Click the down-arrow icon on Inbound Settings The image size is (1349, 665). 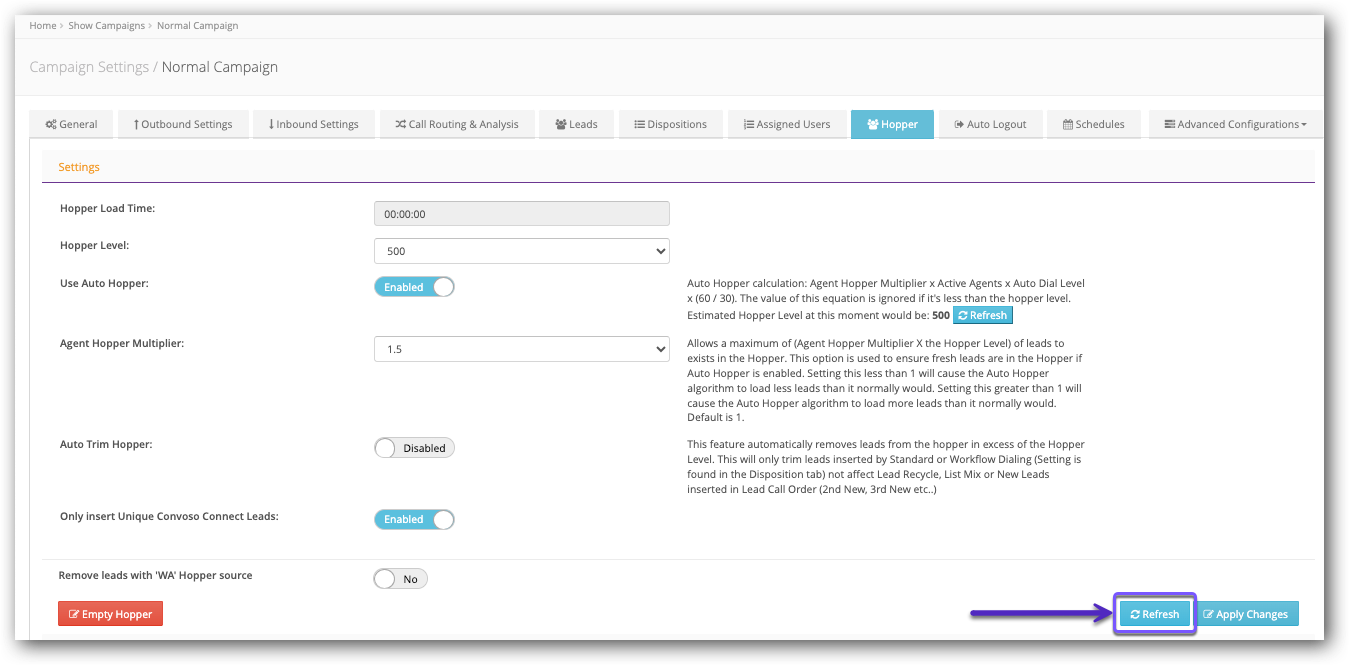(x=271, y=125)
